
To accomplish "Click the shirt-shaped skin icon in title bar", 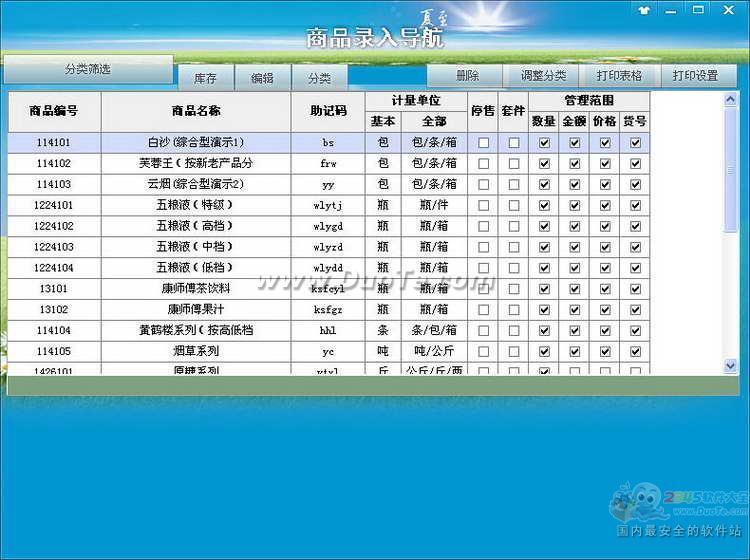I will coord(644,10).
